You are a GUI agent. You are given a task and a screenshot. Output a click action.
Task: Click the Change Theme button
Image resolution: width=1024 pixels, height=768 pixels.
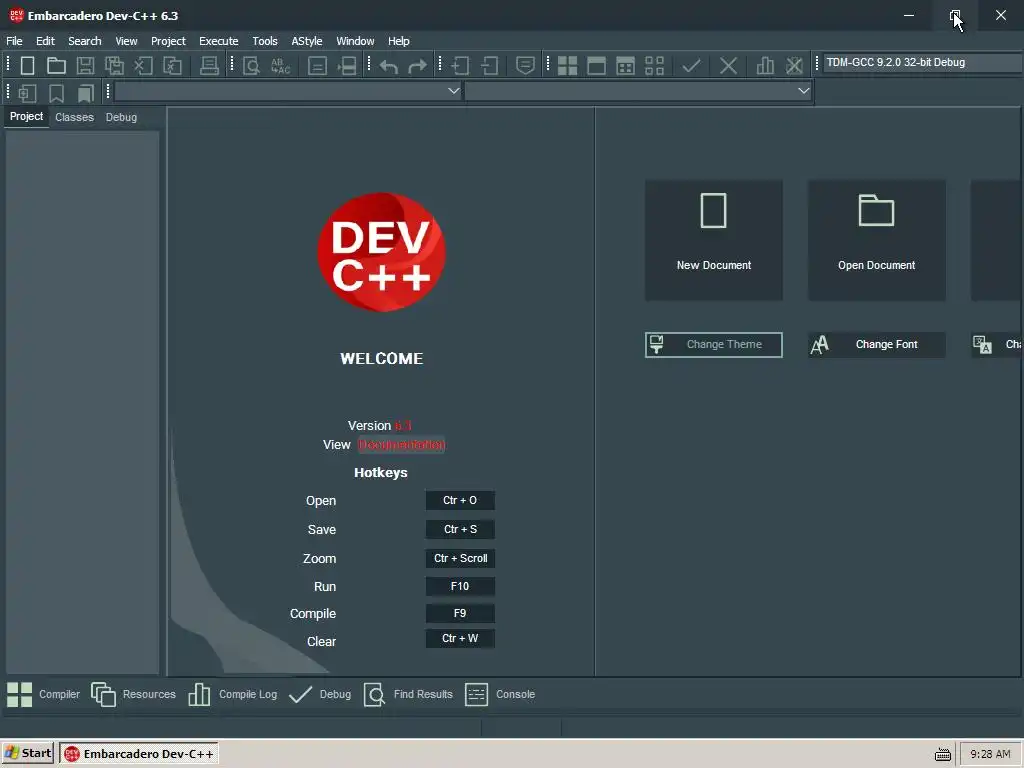(x=714, y=344)
